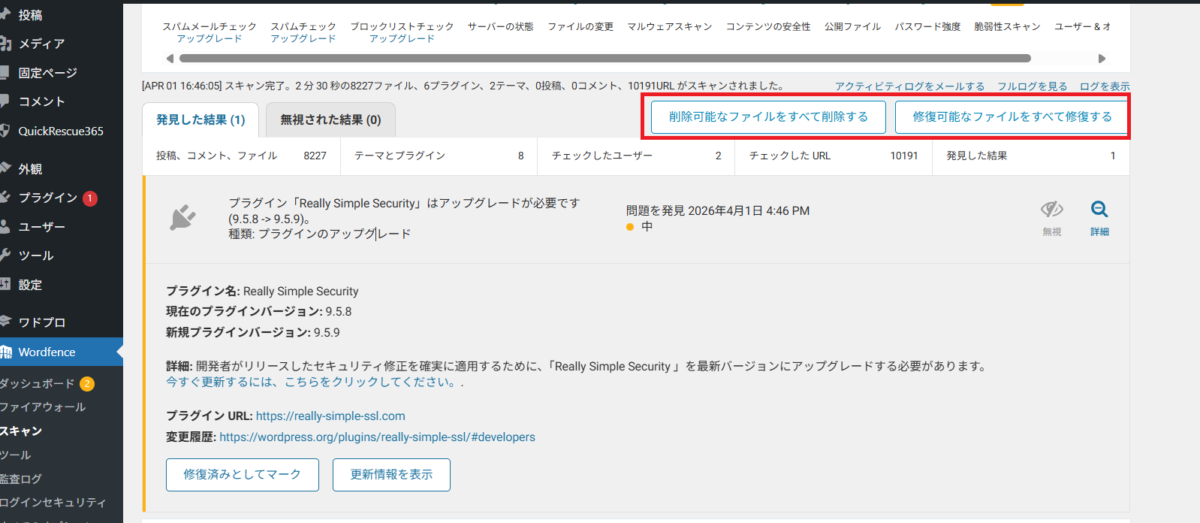1200x523 pixels.
Task: Click the magnifier 詳細 icon
Action: 1099,210
